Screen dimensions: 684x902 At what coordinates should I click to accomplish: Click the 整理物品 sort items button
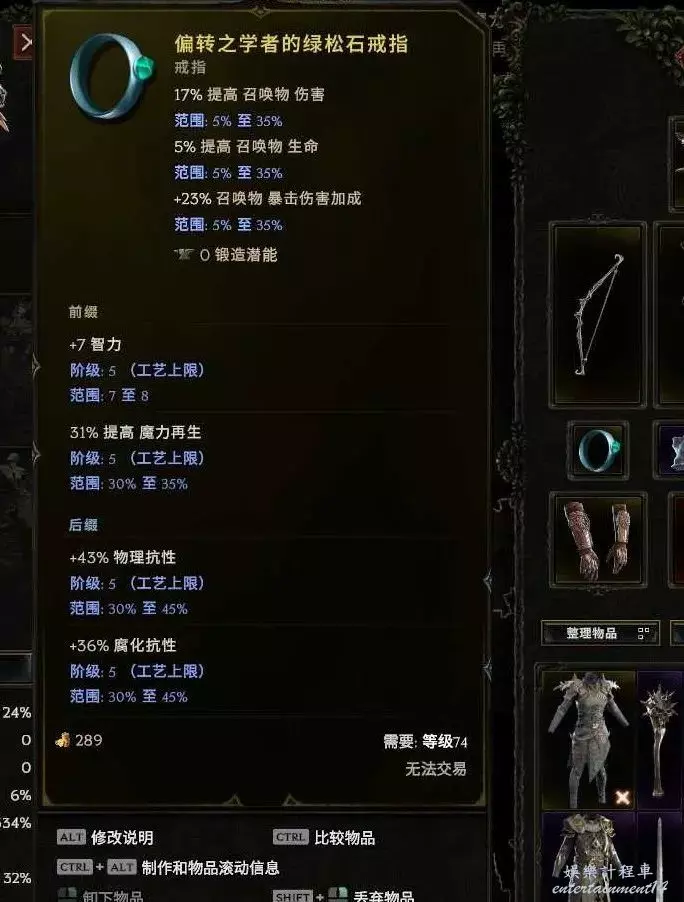point(600,633)
